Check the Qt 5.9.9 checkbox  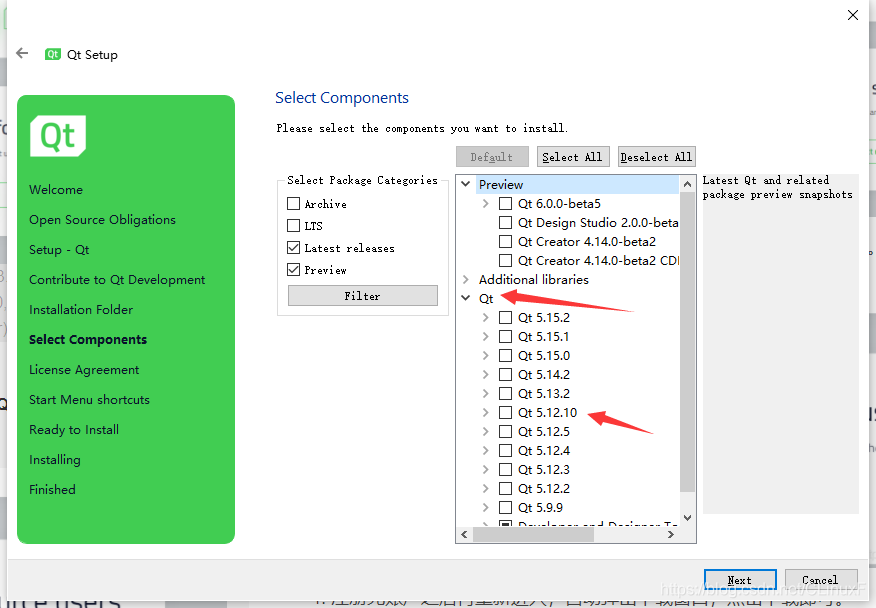click(x=505, y=507)
